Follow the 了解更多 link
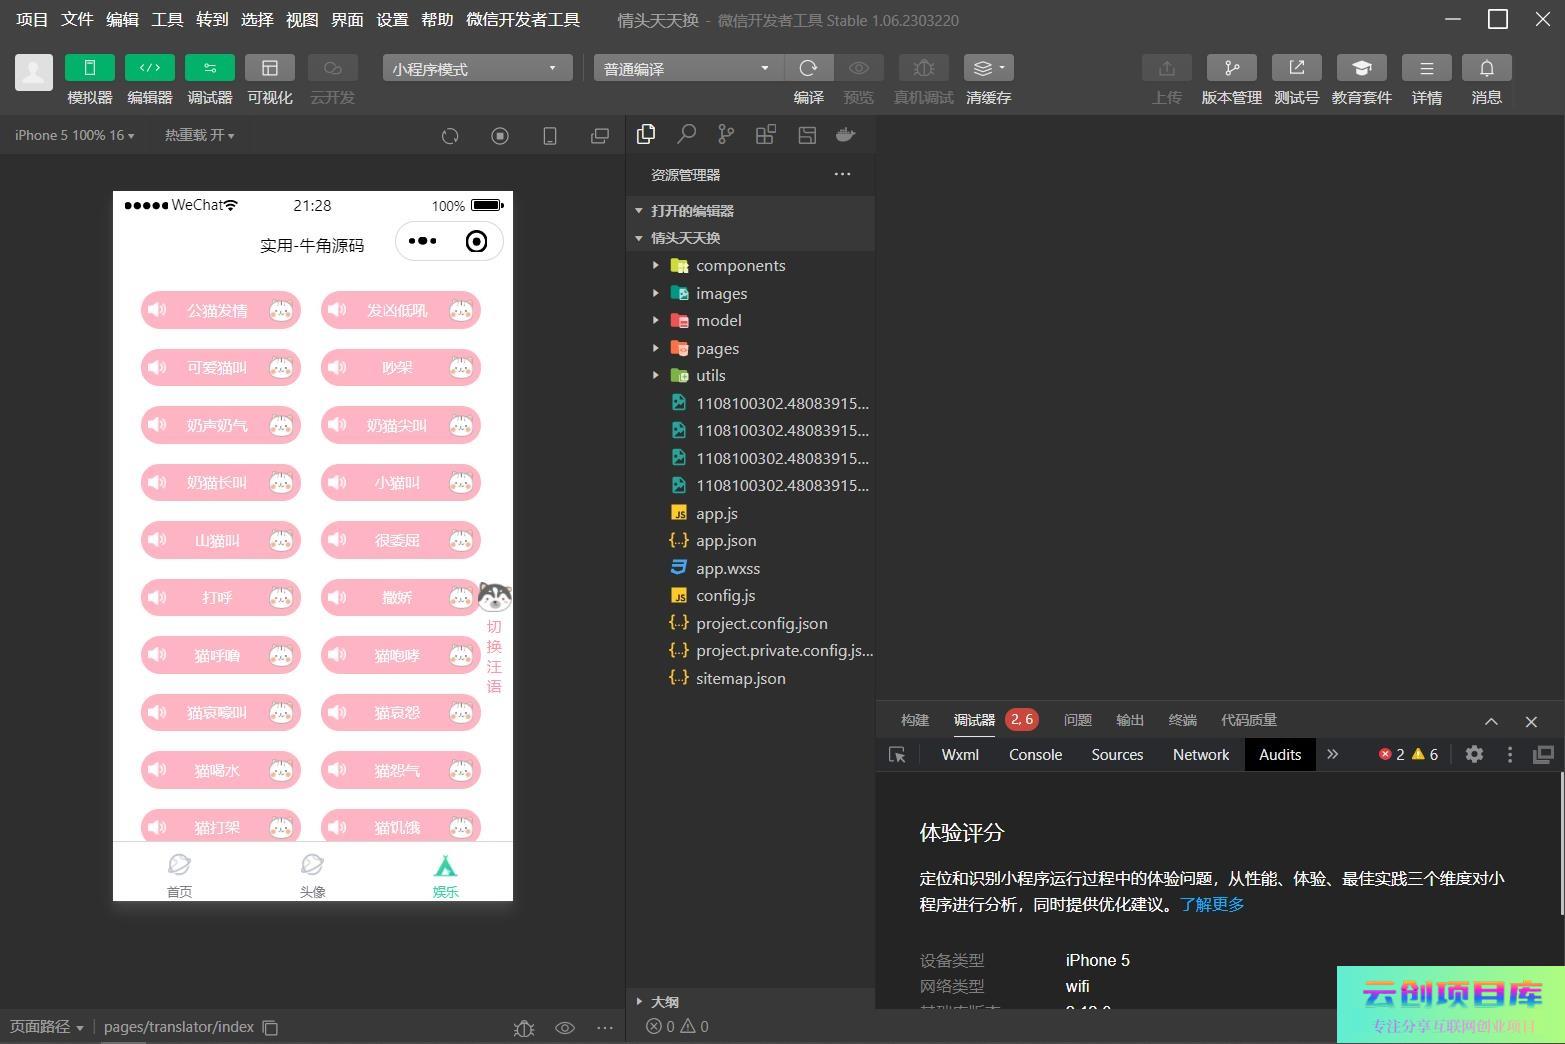The width and height of the screenshot is (1565, 1044). 1212,904
